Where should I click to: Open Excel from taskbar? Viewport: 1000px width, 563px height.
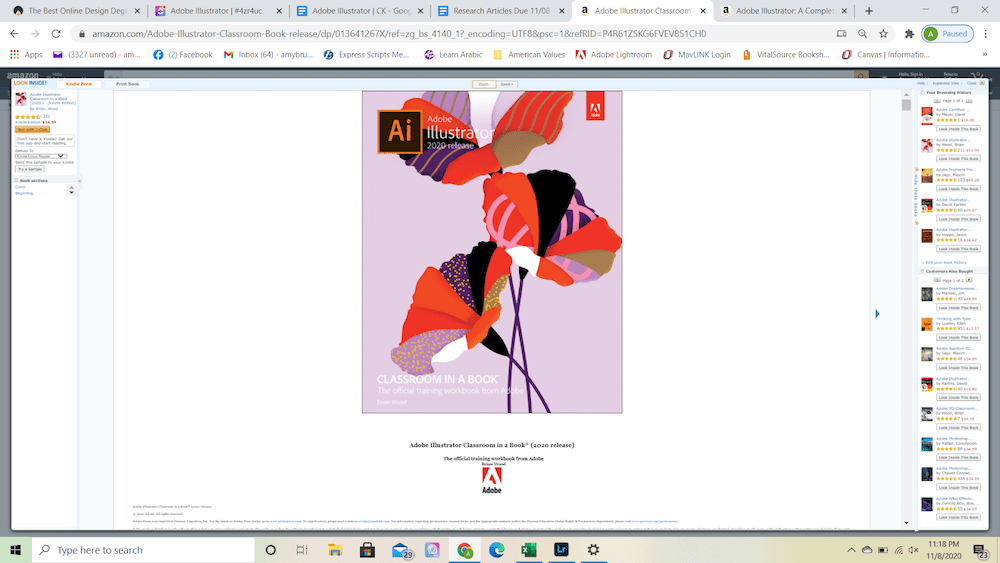tap(529, 550)
